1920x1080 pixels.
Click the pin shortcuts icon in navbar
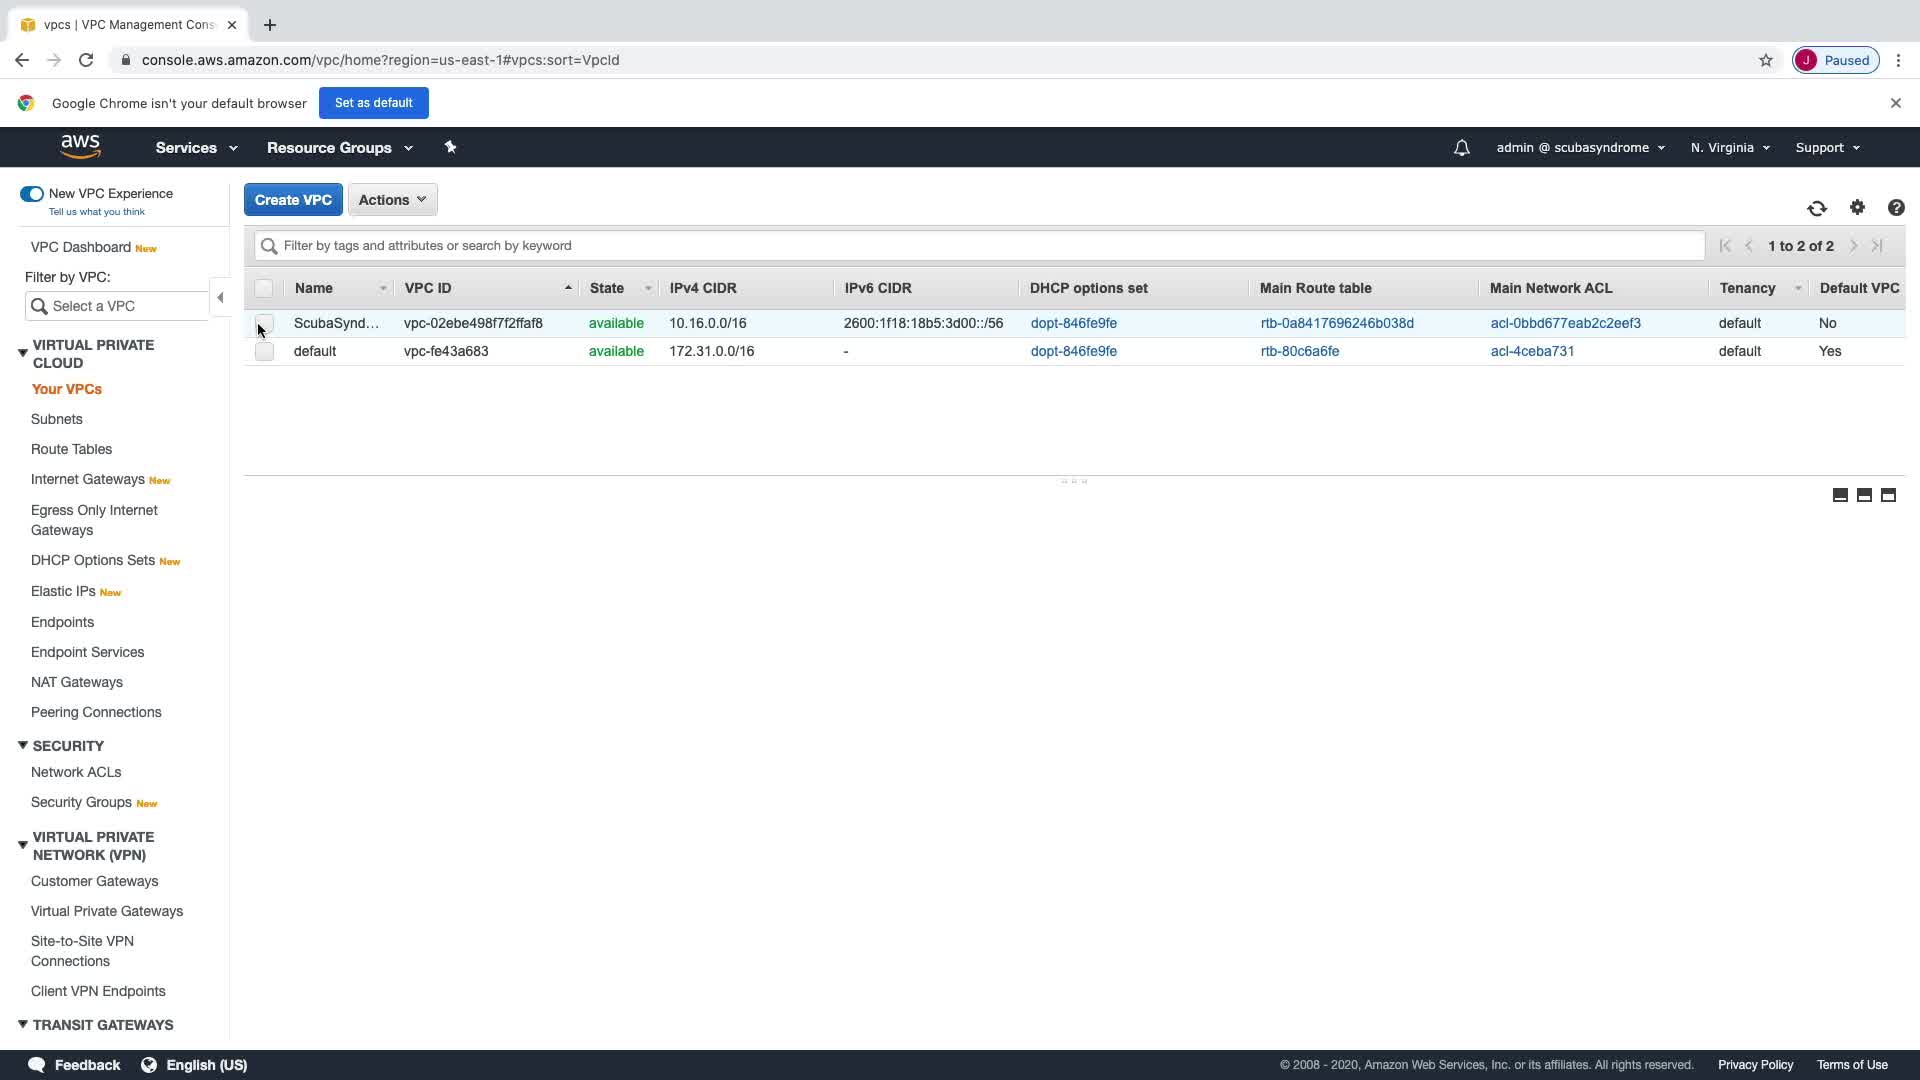pos(450,147)
